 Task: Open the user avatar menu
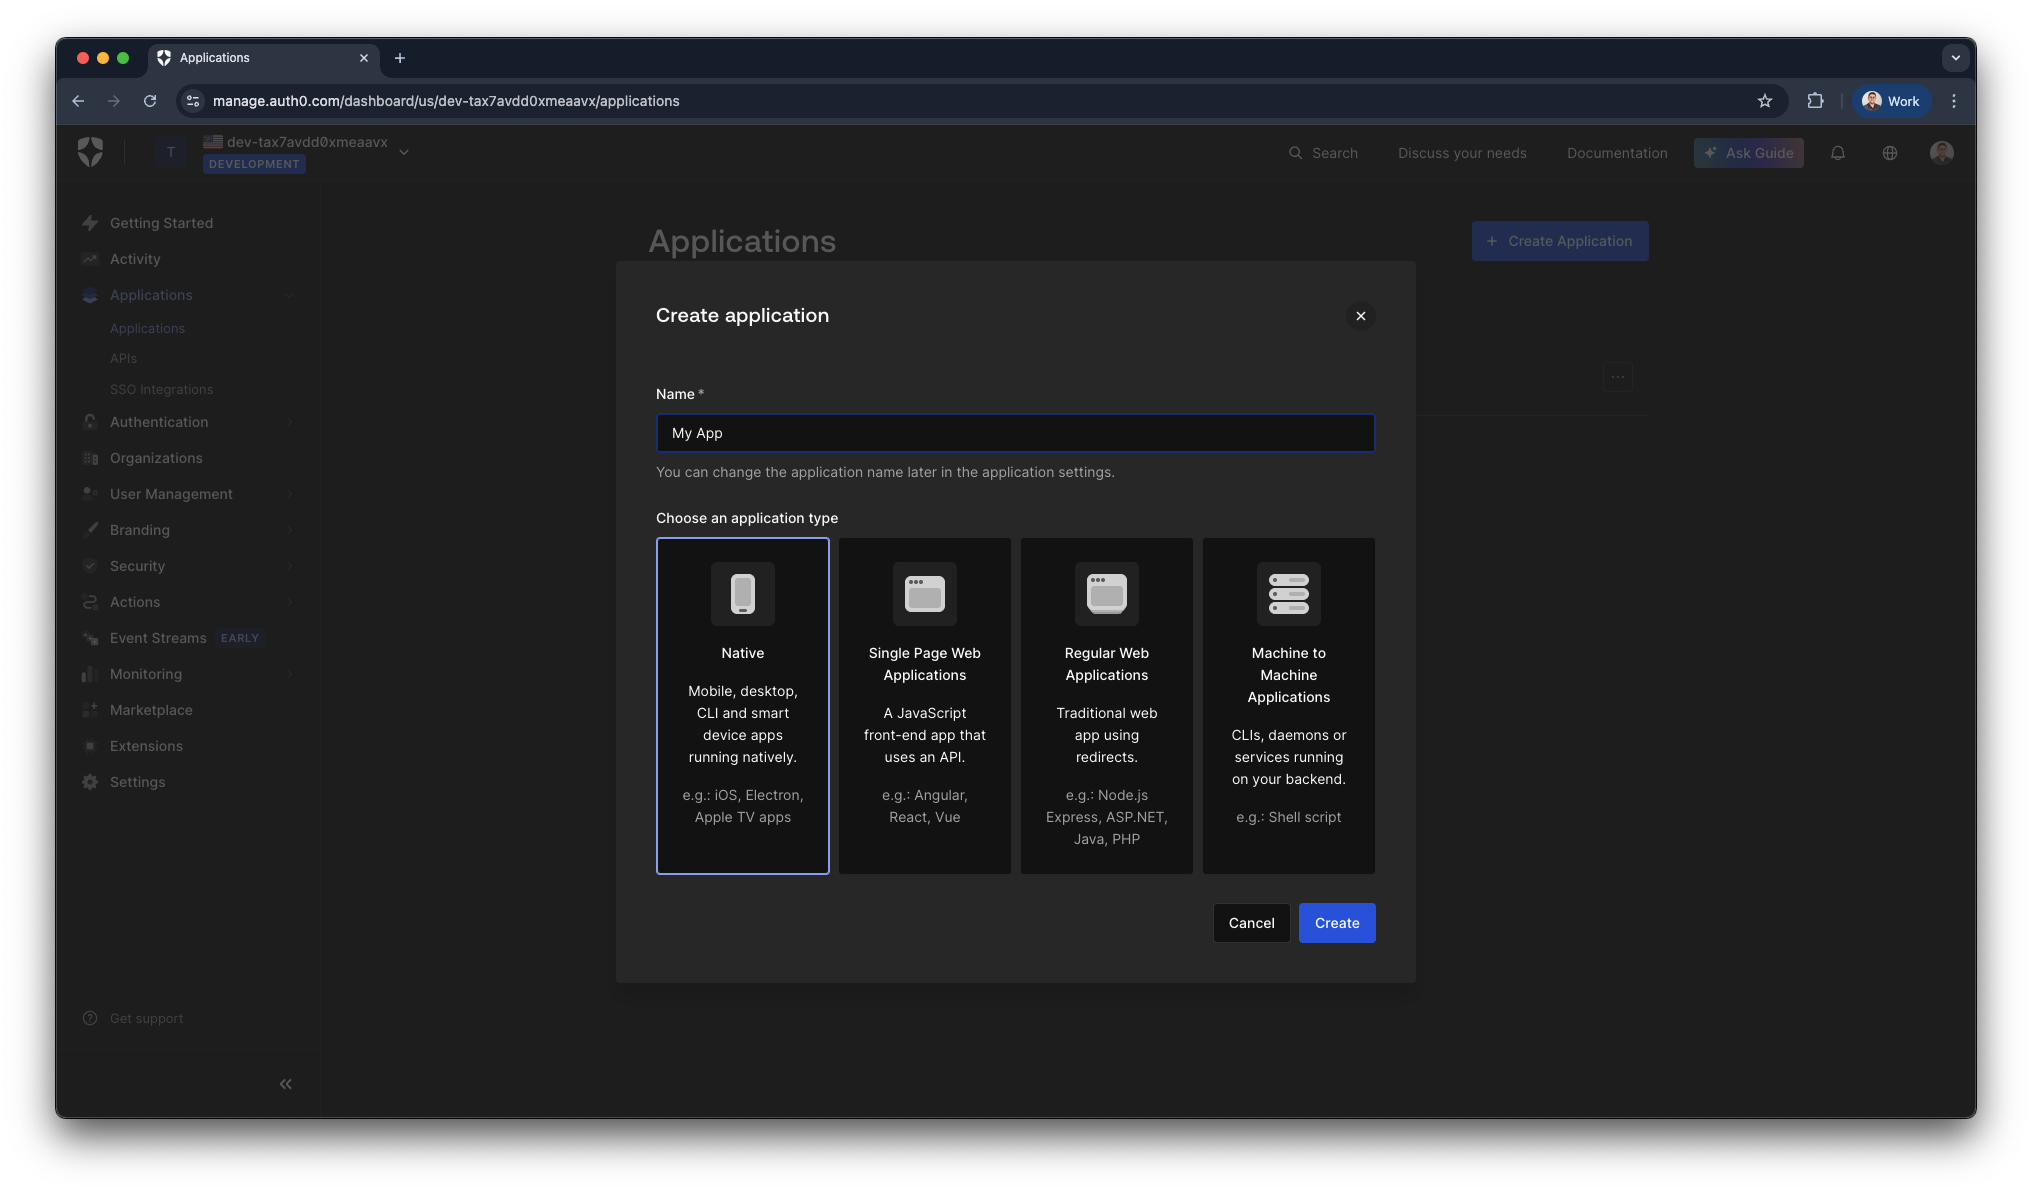point(1941,152)
